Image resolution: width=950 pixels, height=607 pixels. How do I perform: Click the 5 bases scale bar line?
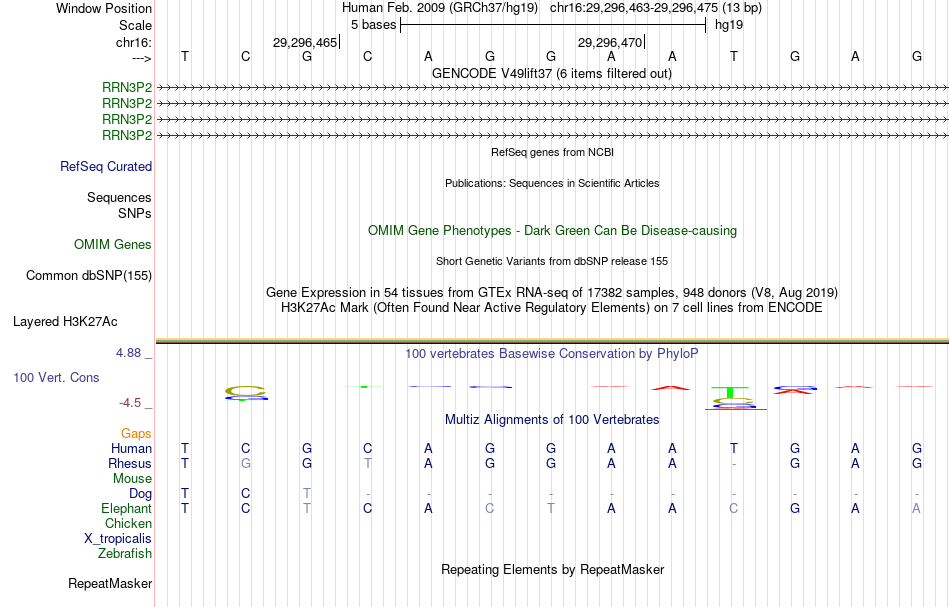[x=553, y=25]
